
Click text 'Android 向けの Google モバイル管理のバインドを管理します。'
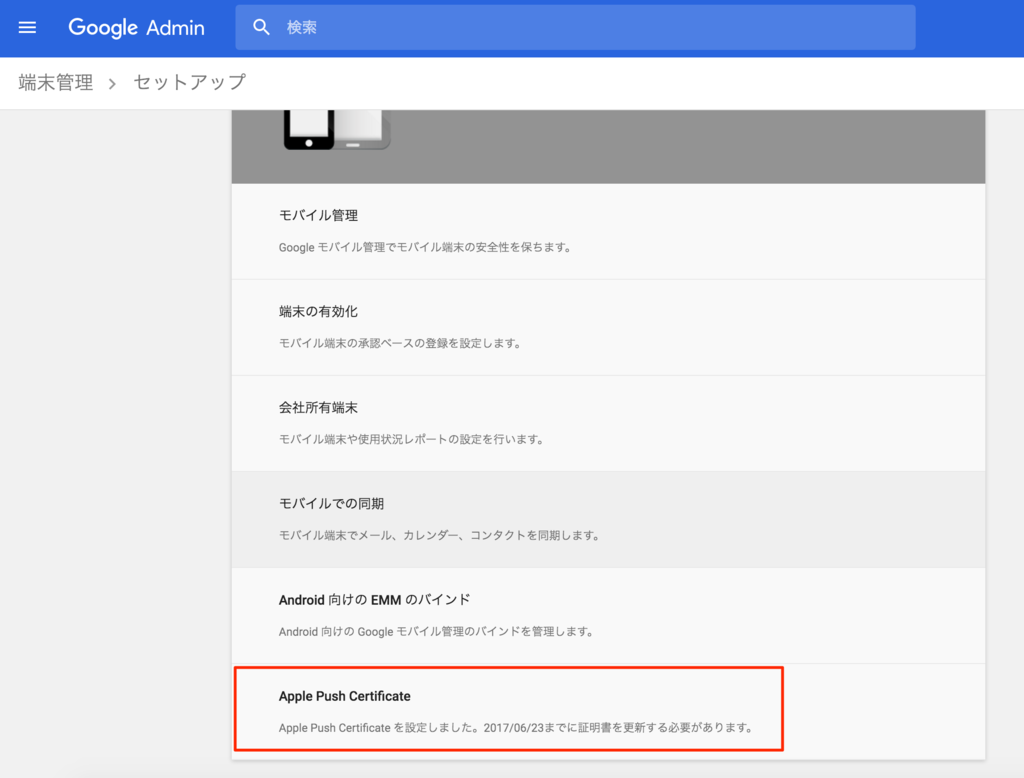(436, 632)
